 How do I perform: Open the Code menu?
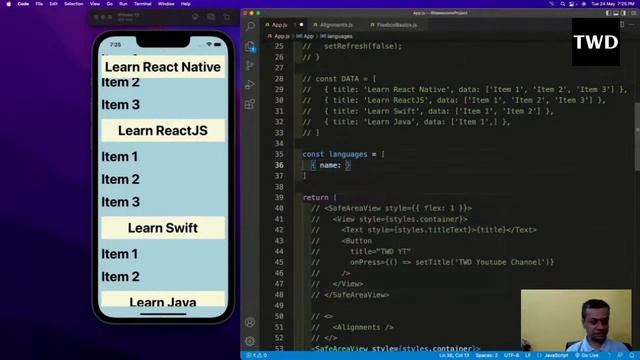(23, 4)
